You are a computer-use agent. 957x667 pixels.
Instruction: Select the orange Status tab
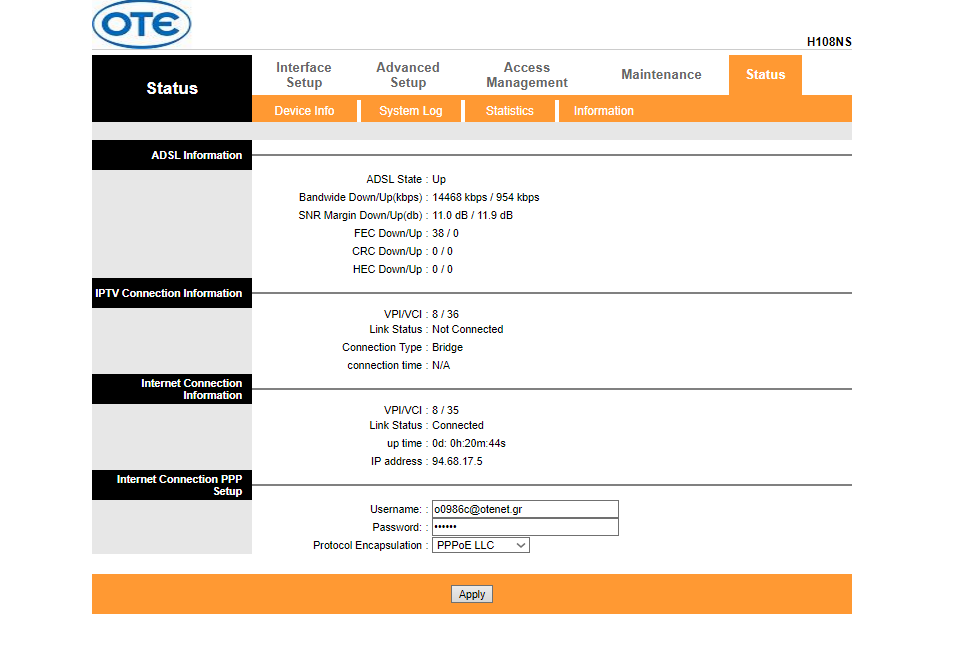(765, 75)
